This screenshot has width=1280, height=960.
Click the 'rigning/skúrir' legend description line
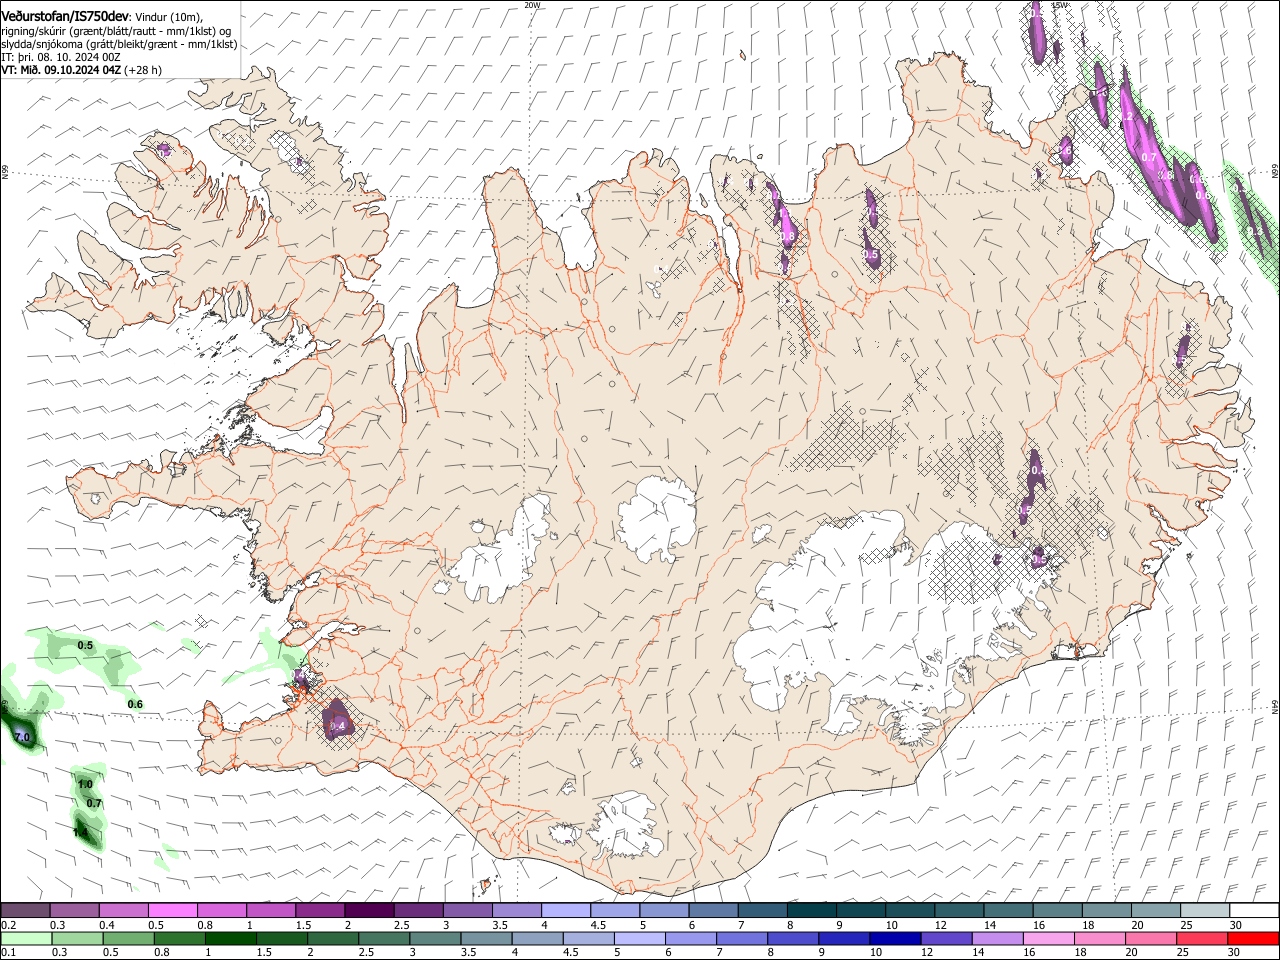click(x=117, y=31)
